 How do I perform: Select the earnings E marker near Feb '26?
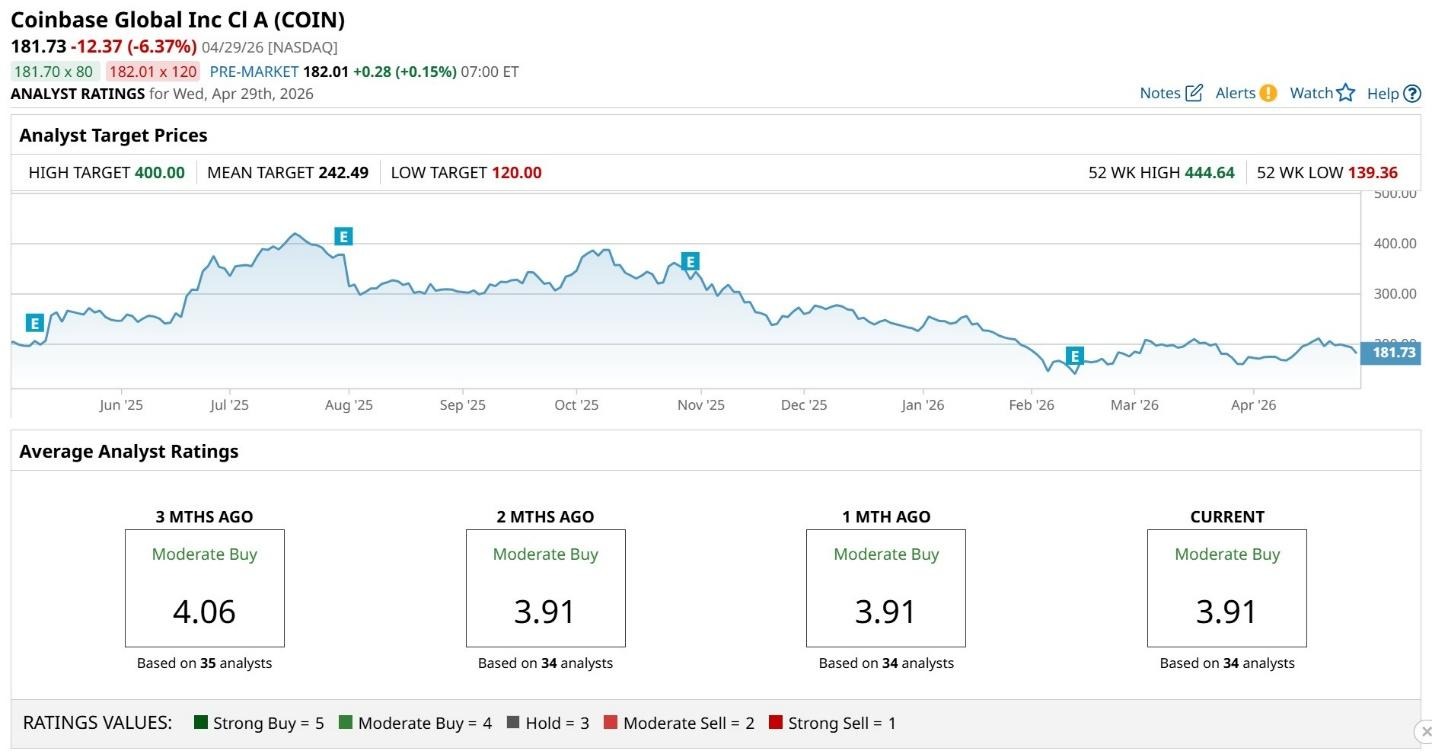click(x=1074, y=356)
